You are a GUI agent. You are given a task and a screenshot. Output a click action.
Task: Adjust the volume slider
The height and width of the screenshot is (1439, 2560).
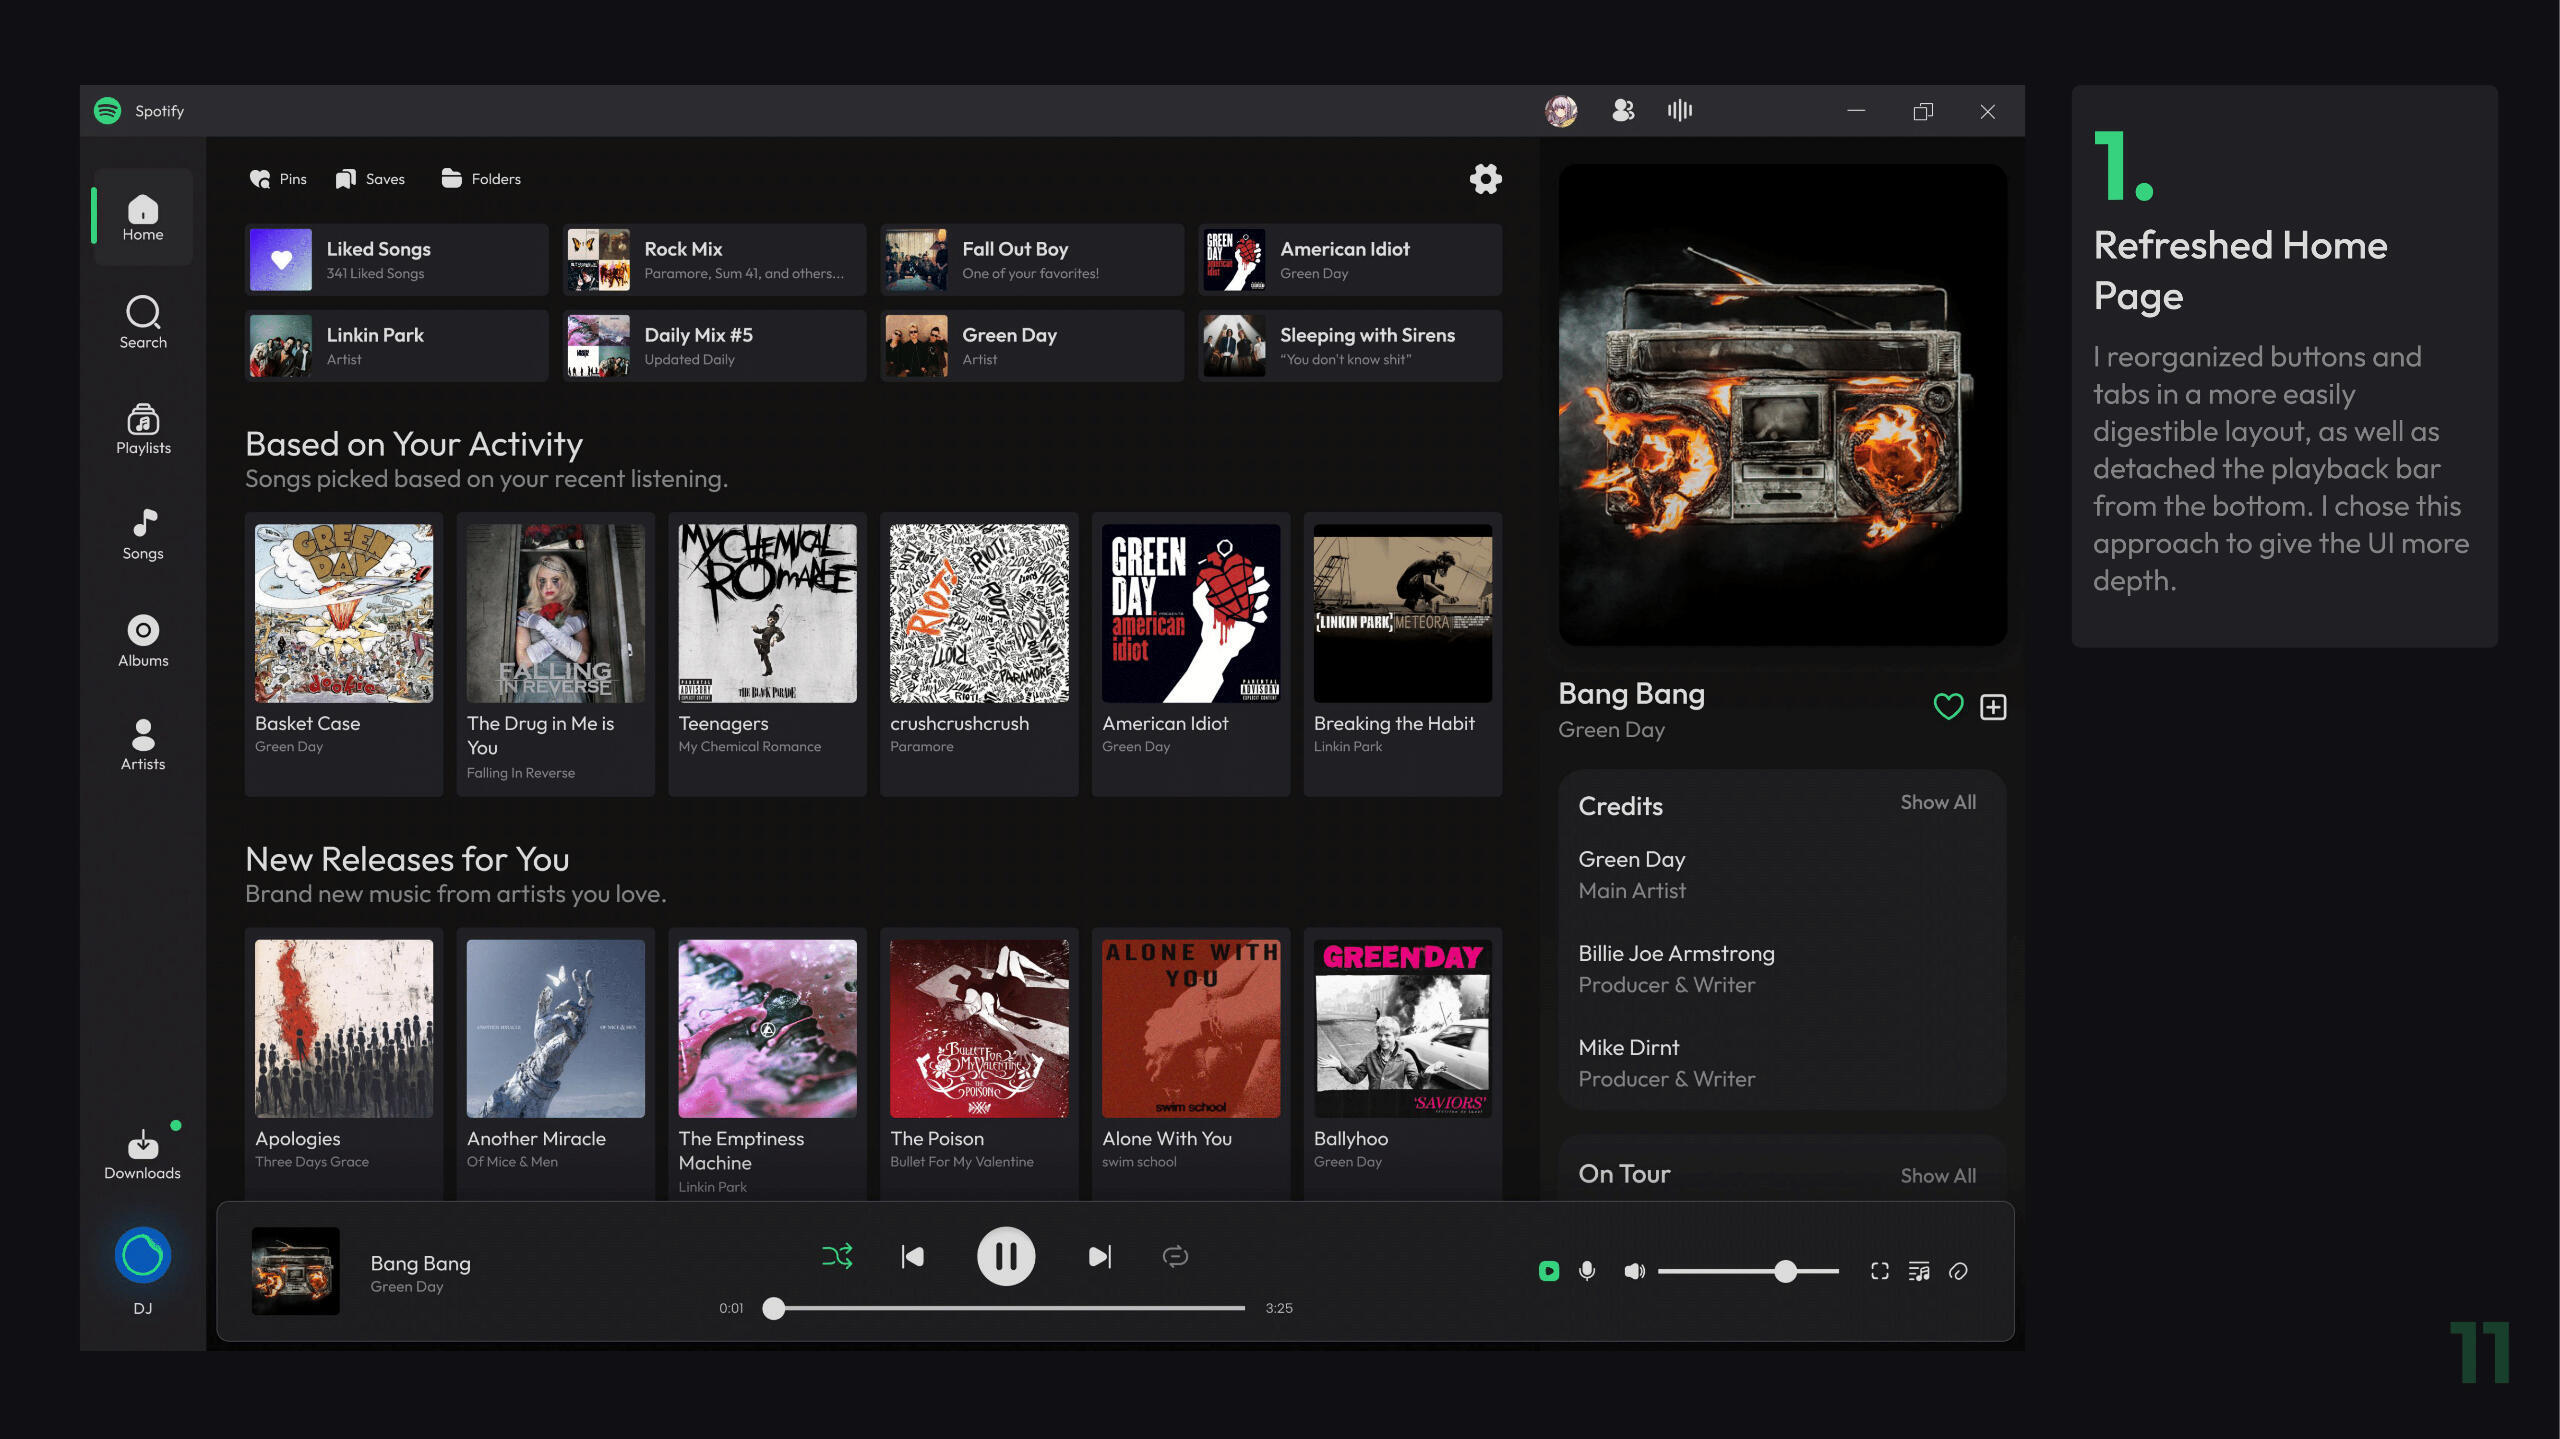1785,1271
